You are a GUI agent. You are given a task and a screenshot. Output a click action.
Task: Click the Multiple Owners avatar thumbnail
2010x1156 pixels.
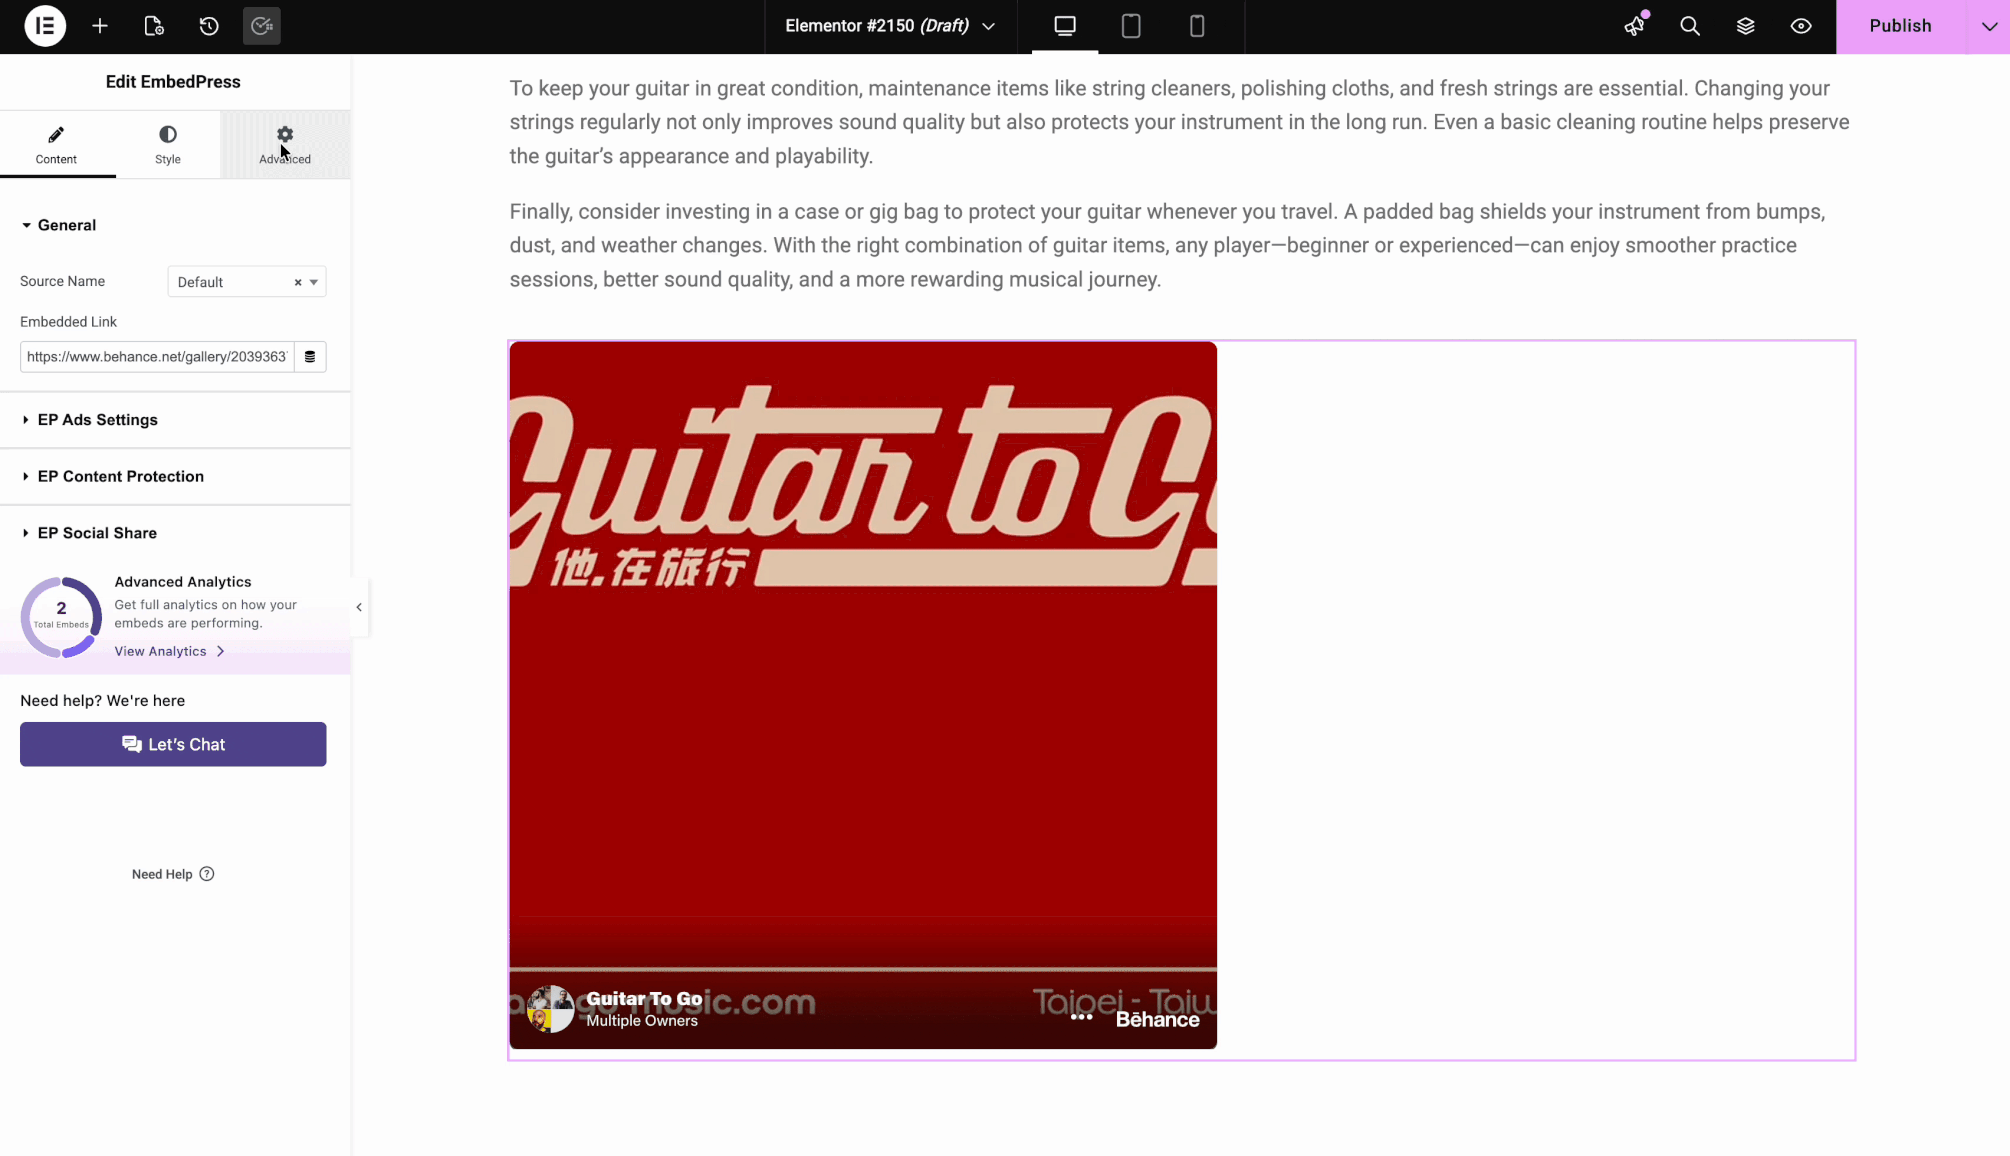coord(550,1009)
